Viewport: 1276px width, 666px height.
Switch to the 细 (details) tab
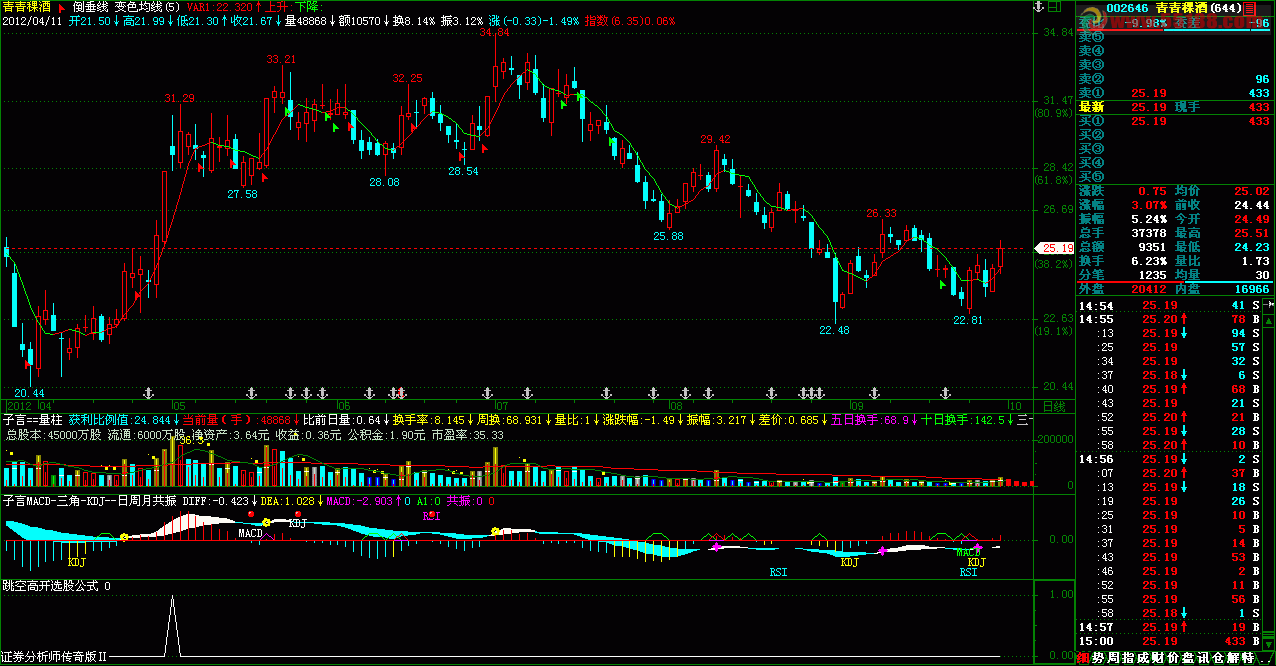pos(1083,658)
